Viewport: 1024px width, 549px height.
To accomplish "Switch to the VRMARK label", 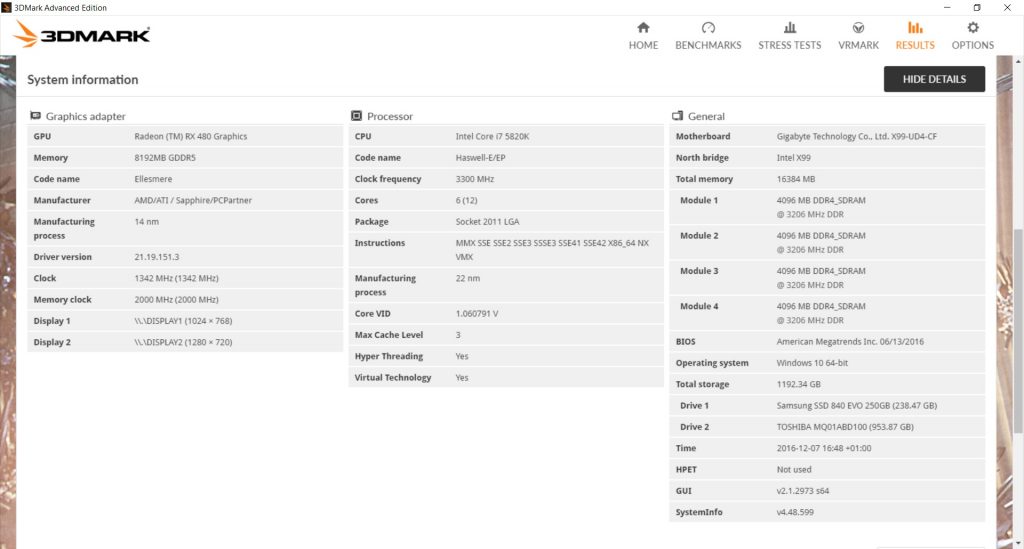I will [x=858, y=45].
